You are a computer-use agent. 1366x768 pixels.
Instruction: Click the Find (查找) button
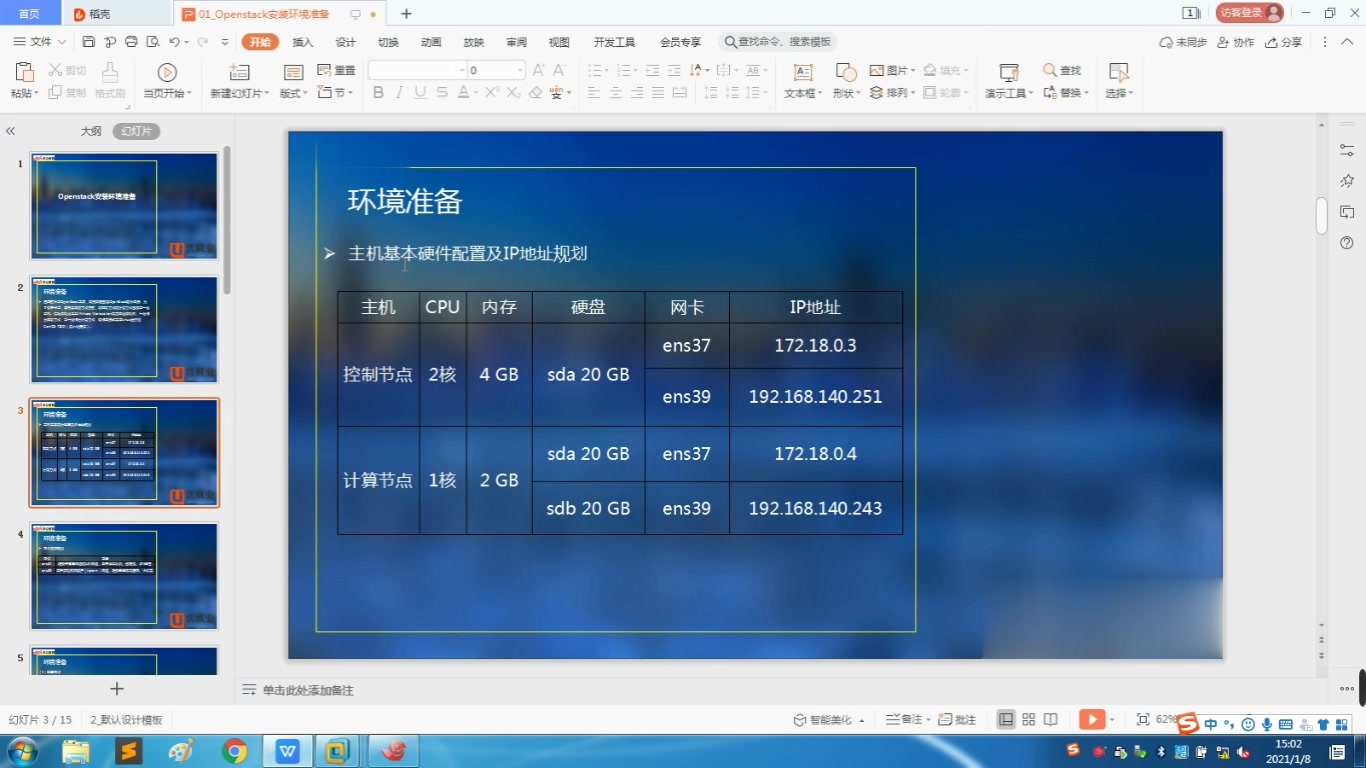pyautogui.click(x=1062, y=70)
